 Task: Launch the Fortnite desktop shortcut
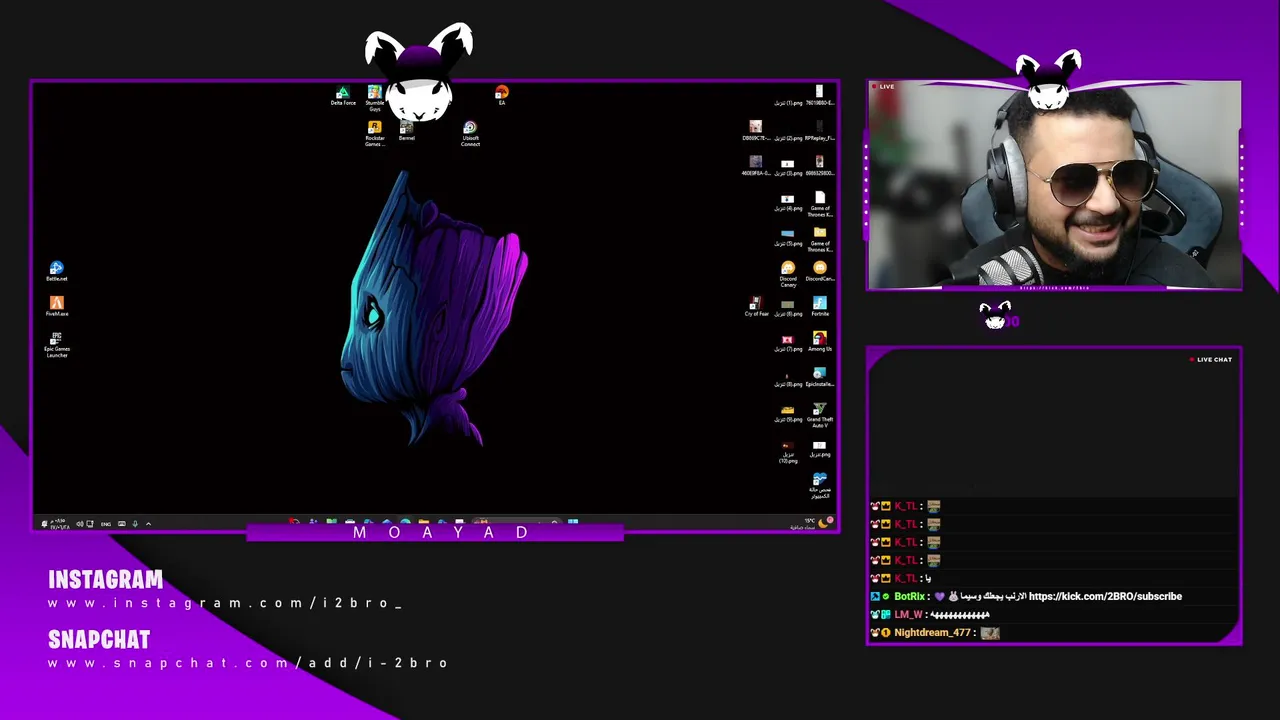(x=820, y=306)
